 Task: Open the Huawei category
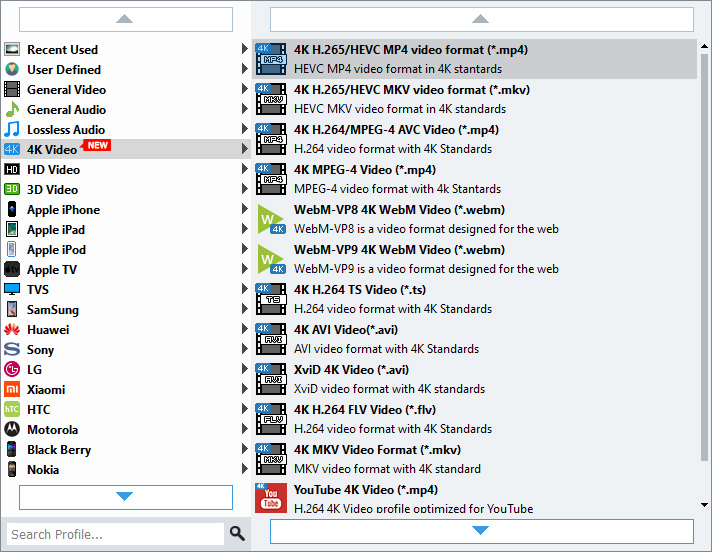[125, 329]
